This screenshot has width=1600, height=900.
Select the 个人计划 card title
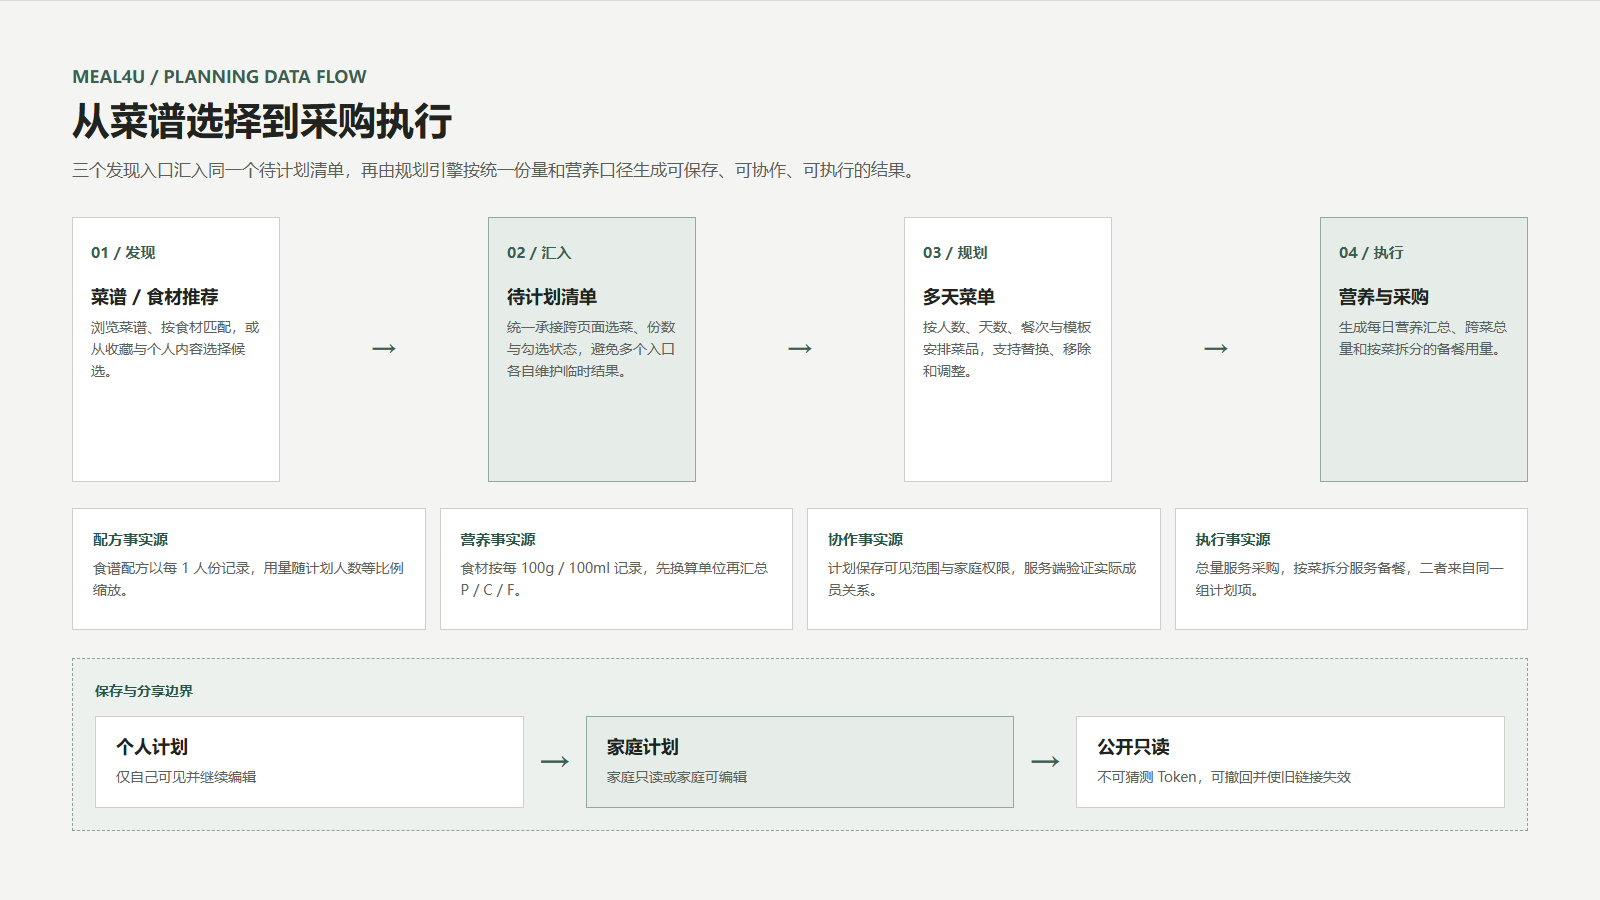click(152, 747)
